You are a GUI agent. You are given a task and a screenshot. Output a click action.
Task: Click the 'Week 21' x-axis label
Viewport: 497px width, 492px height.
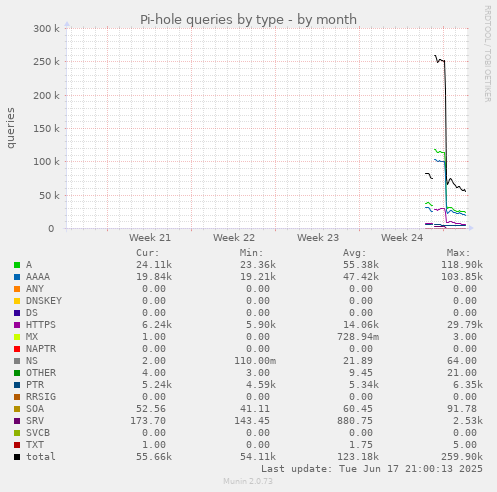[x=150, y=238]
